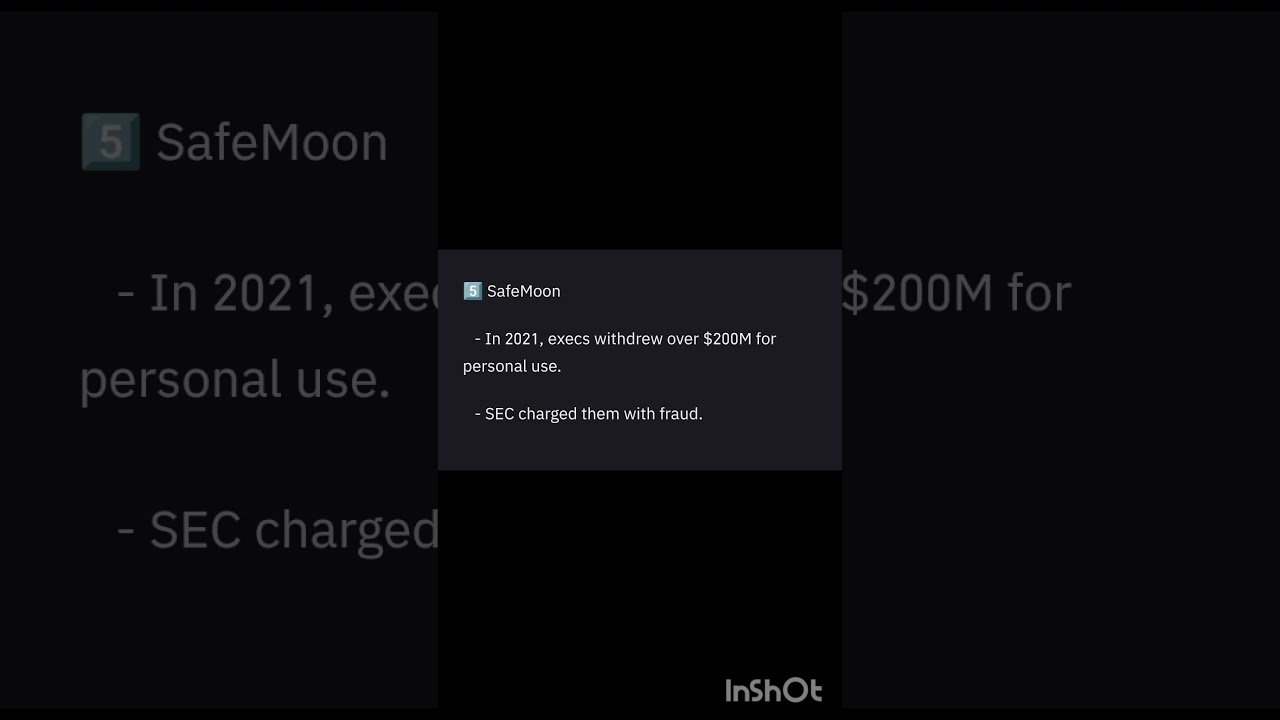
Task: Click the '2021' year in center card
Action: (523, 339)
